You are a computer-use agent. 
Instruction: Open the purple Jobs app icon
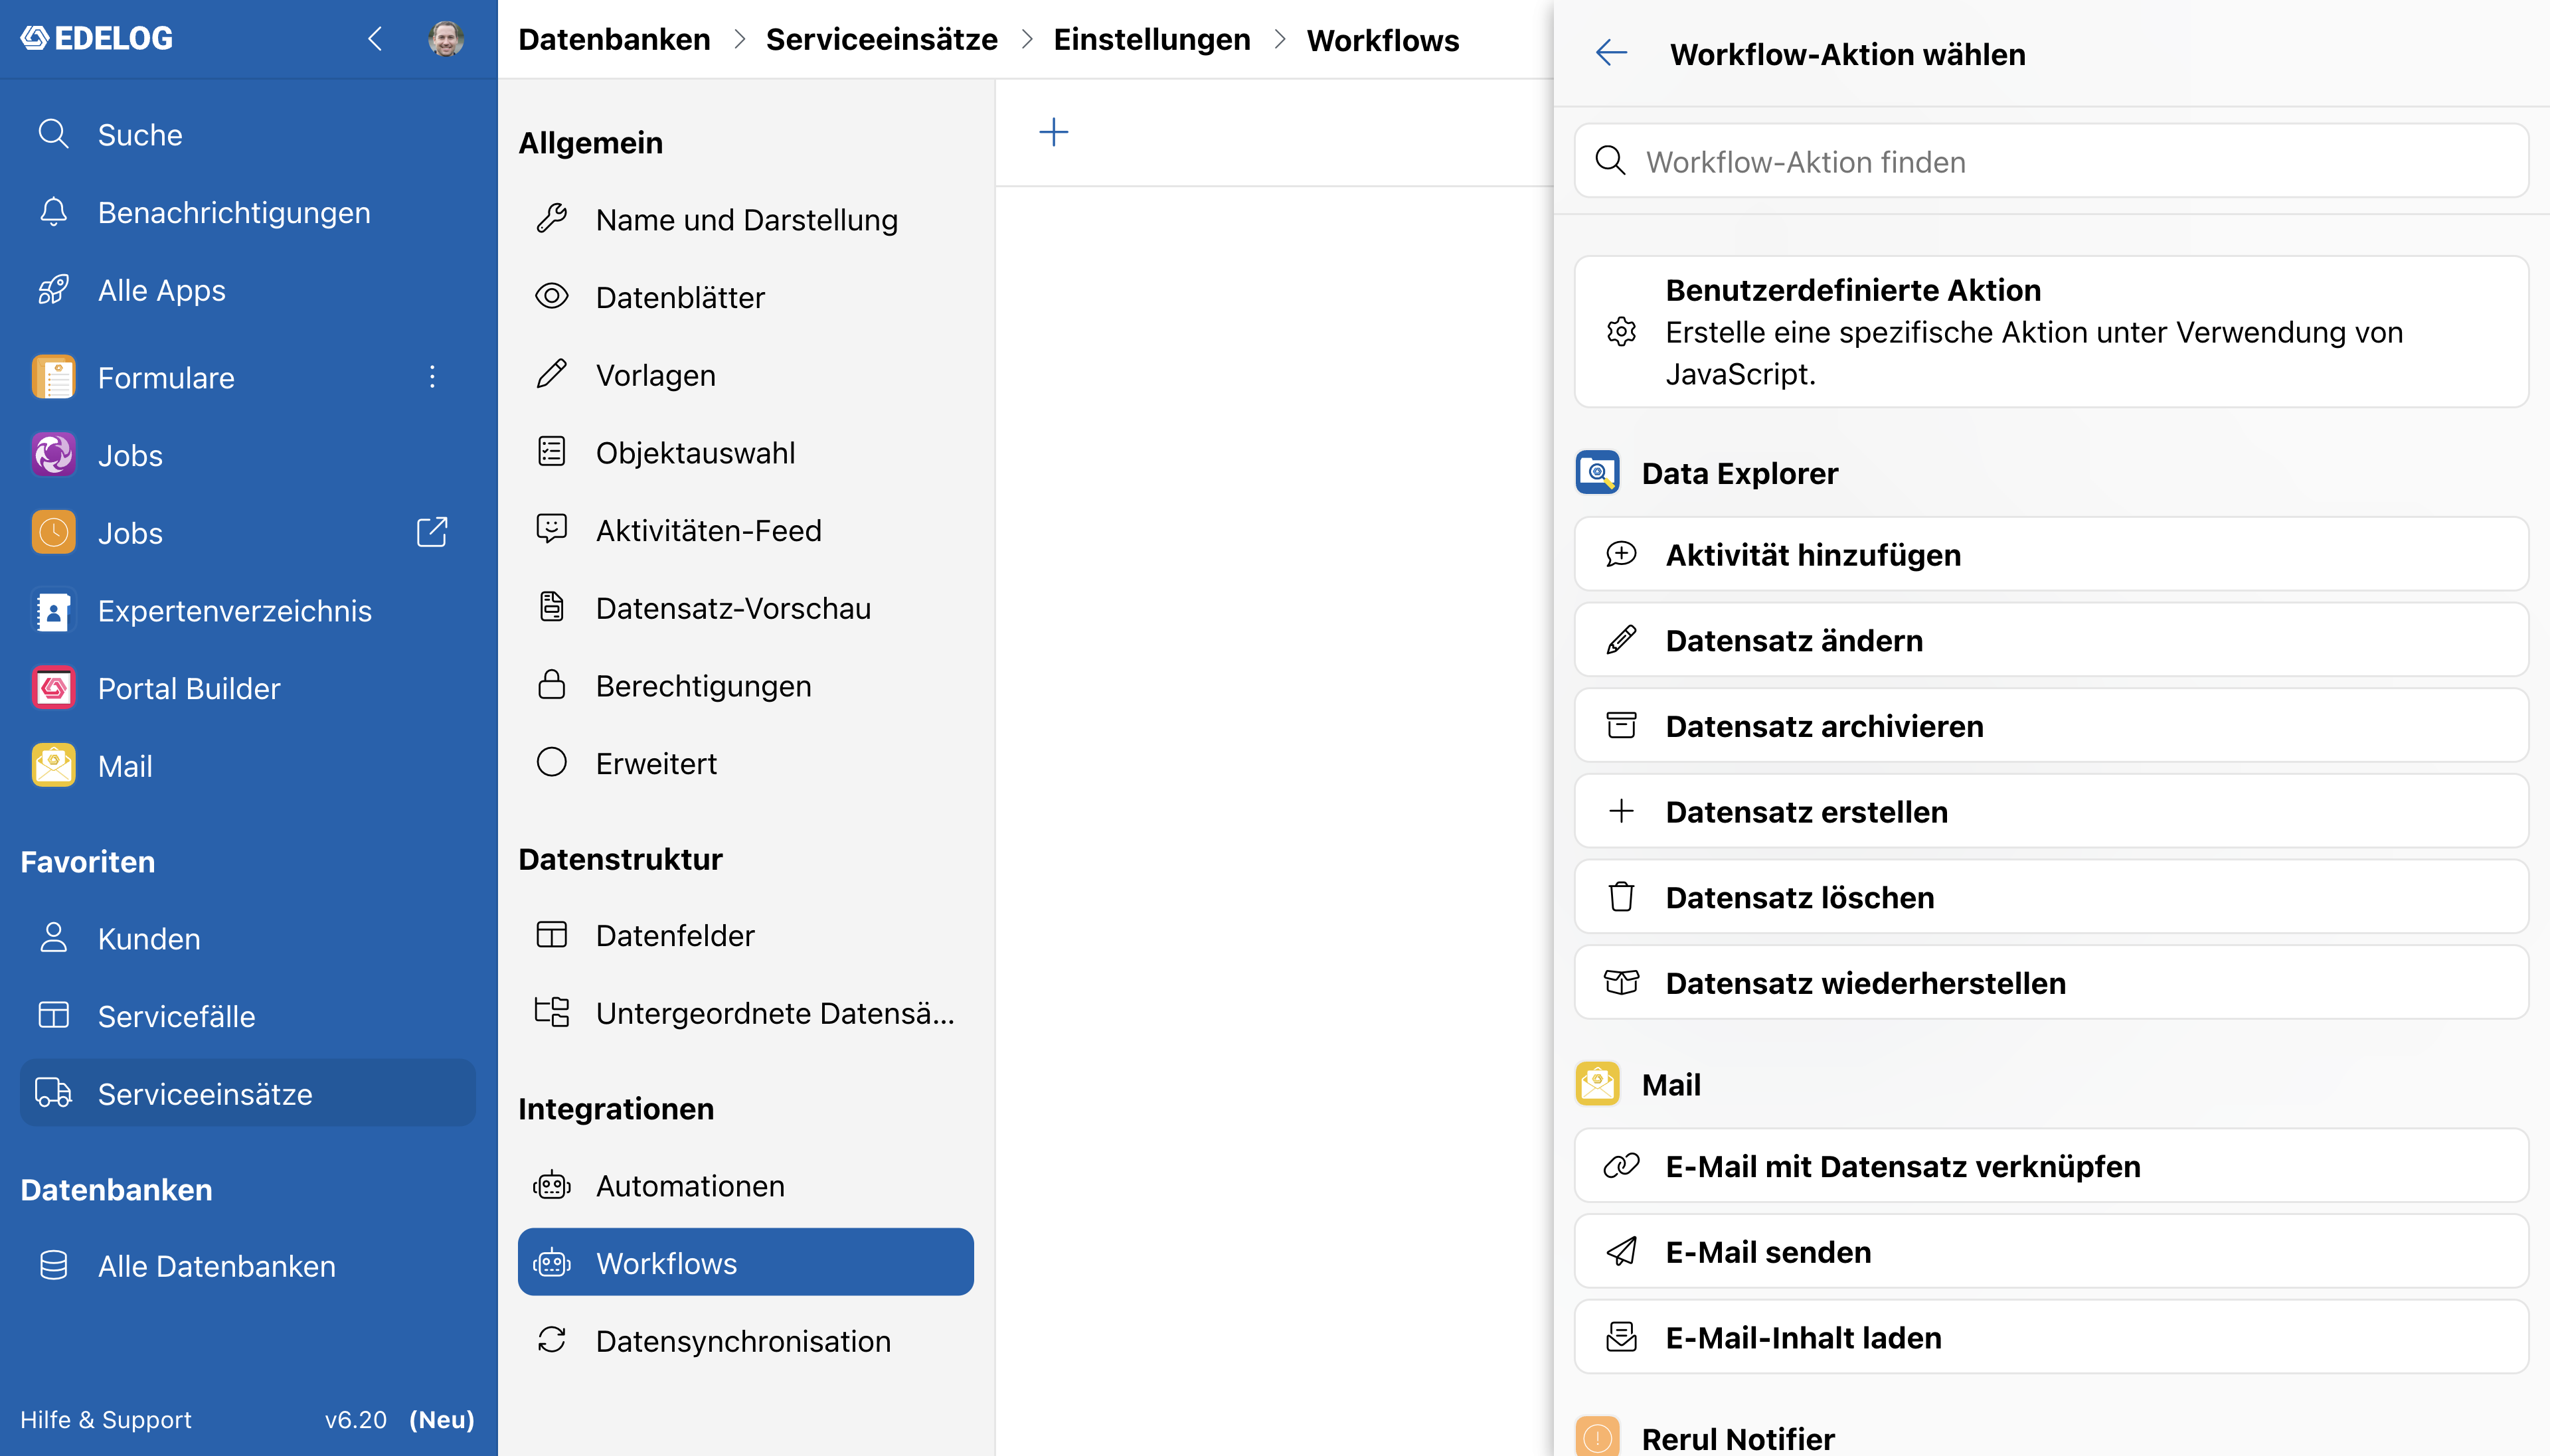pyautogui.click(x=53, y=455)
